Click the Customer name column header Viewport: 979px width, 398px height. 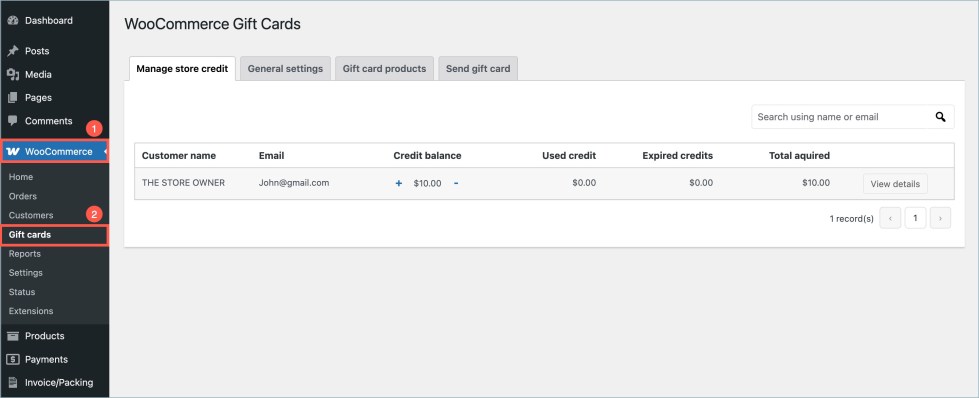pyautogui.click(x=179, y=156)
